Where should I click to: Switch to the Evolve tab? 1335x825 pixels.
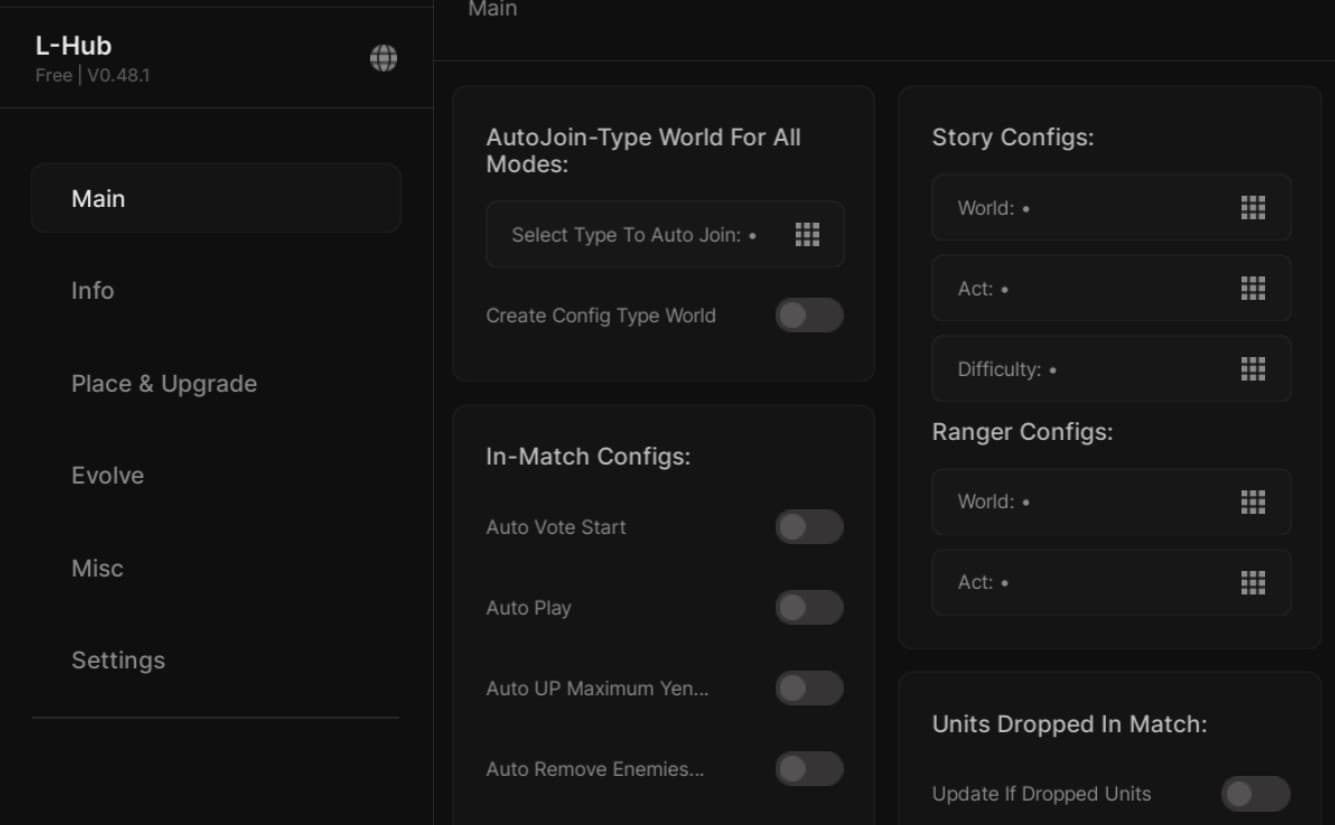coord(108,476)
